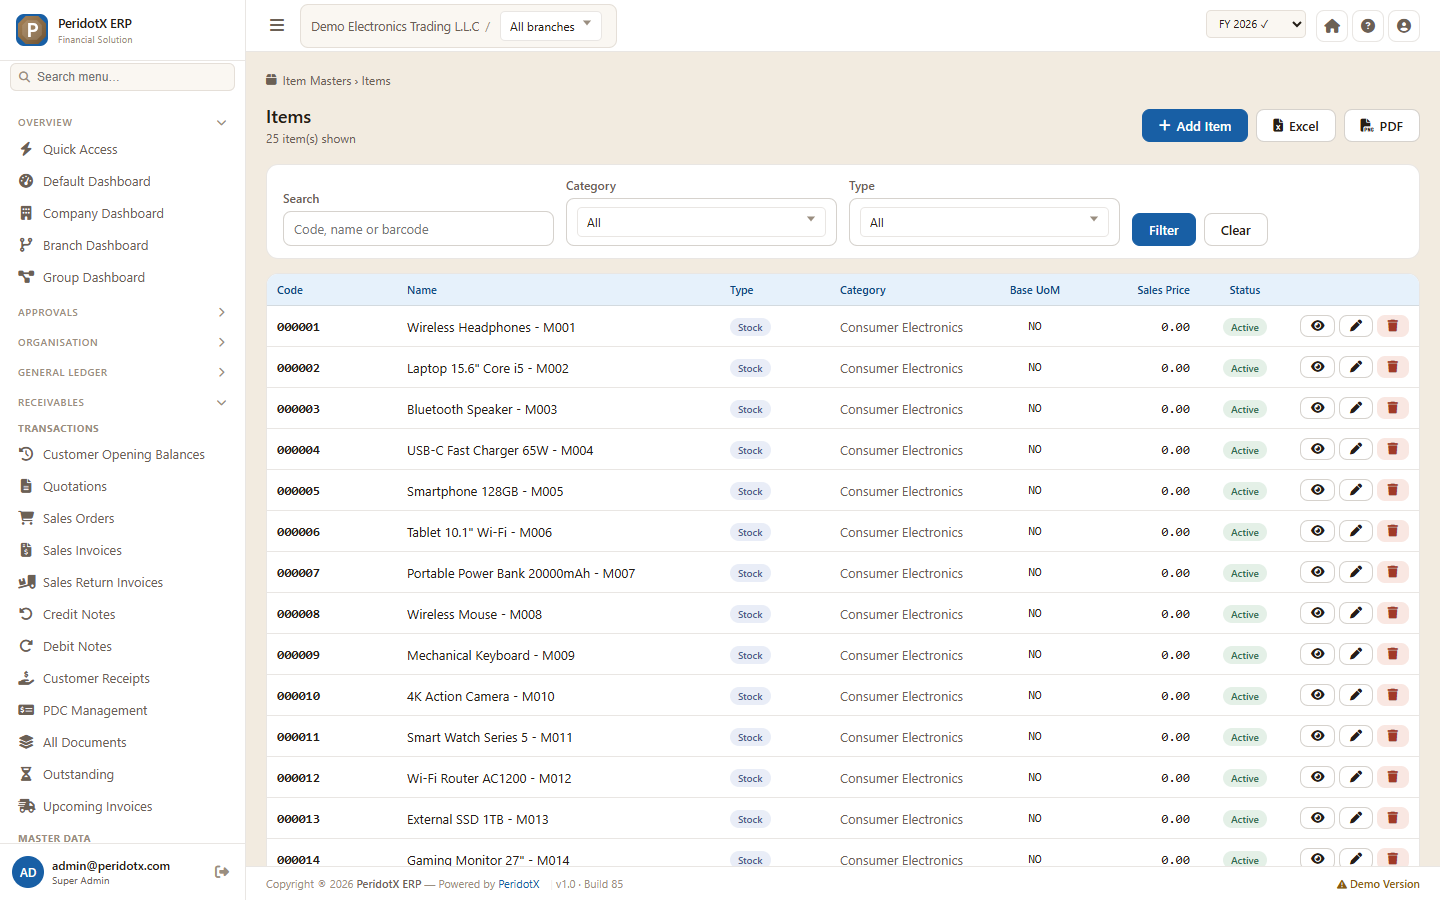Open the Type filter dropdown
Image resolution: width=1440 pixels, height=900 pixels.
click(x=984, y=222)
